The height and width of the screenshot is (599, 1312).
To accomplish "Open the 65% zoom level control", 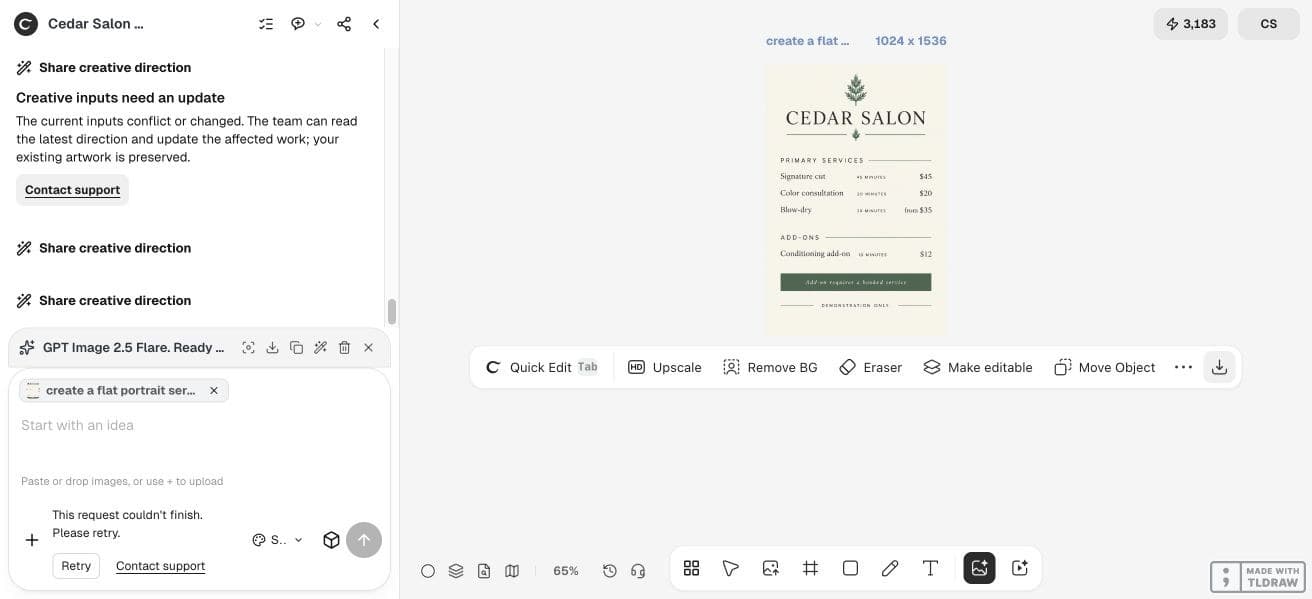I will pyautogui.click(x=566, y=571).
